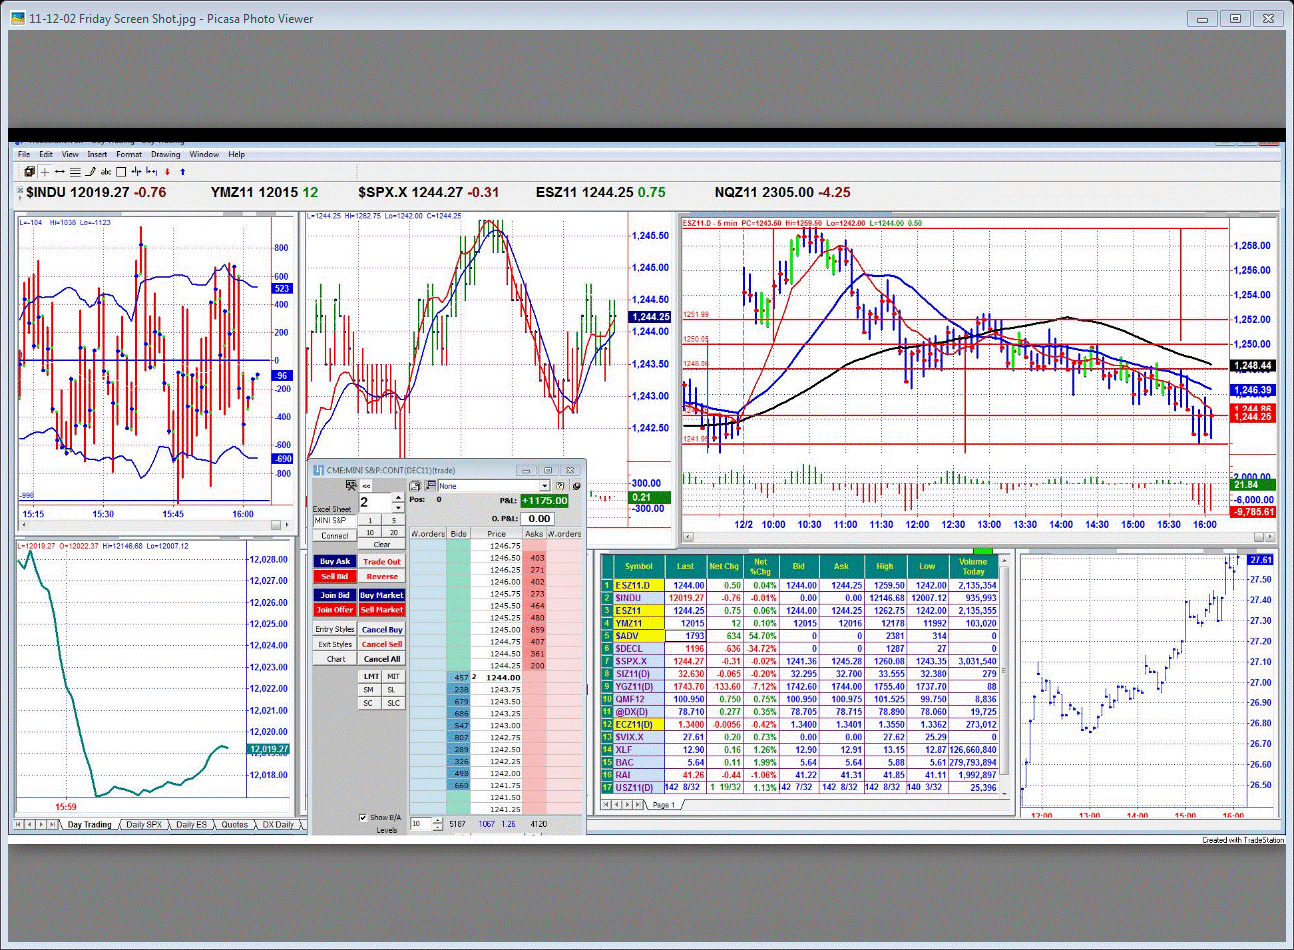Viewport: 1294px width, 950px height.
Task: Open the Edit menu
Action: coord(46,154)
